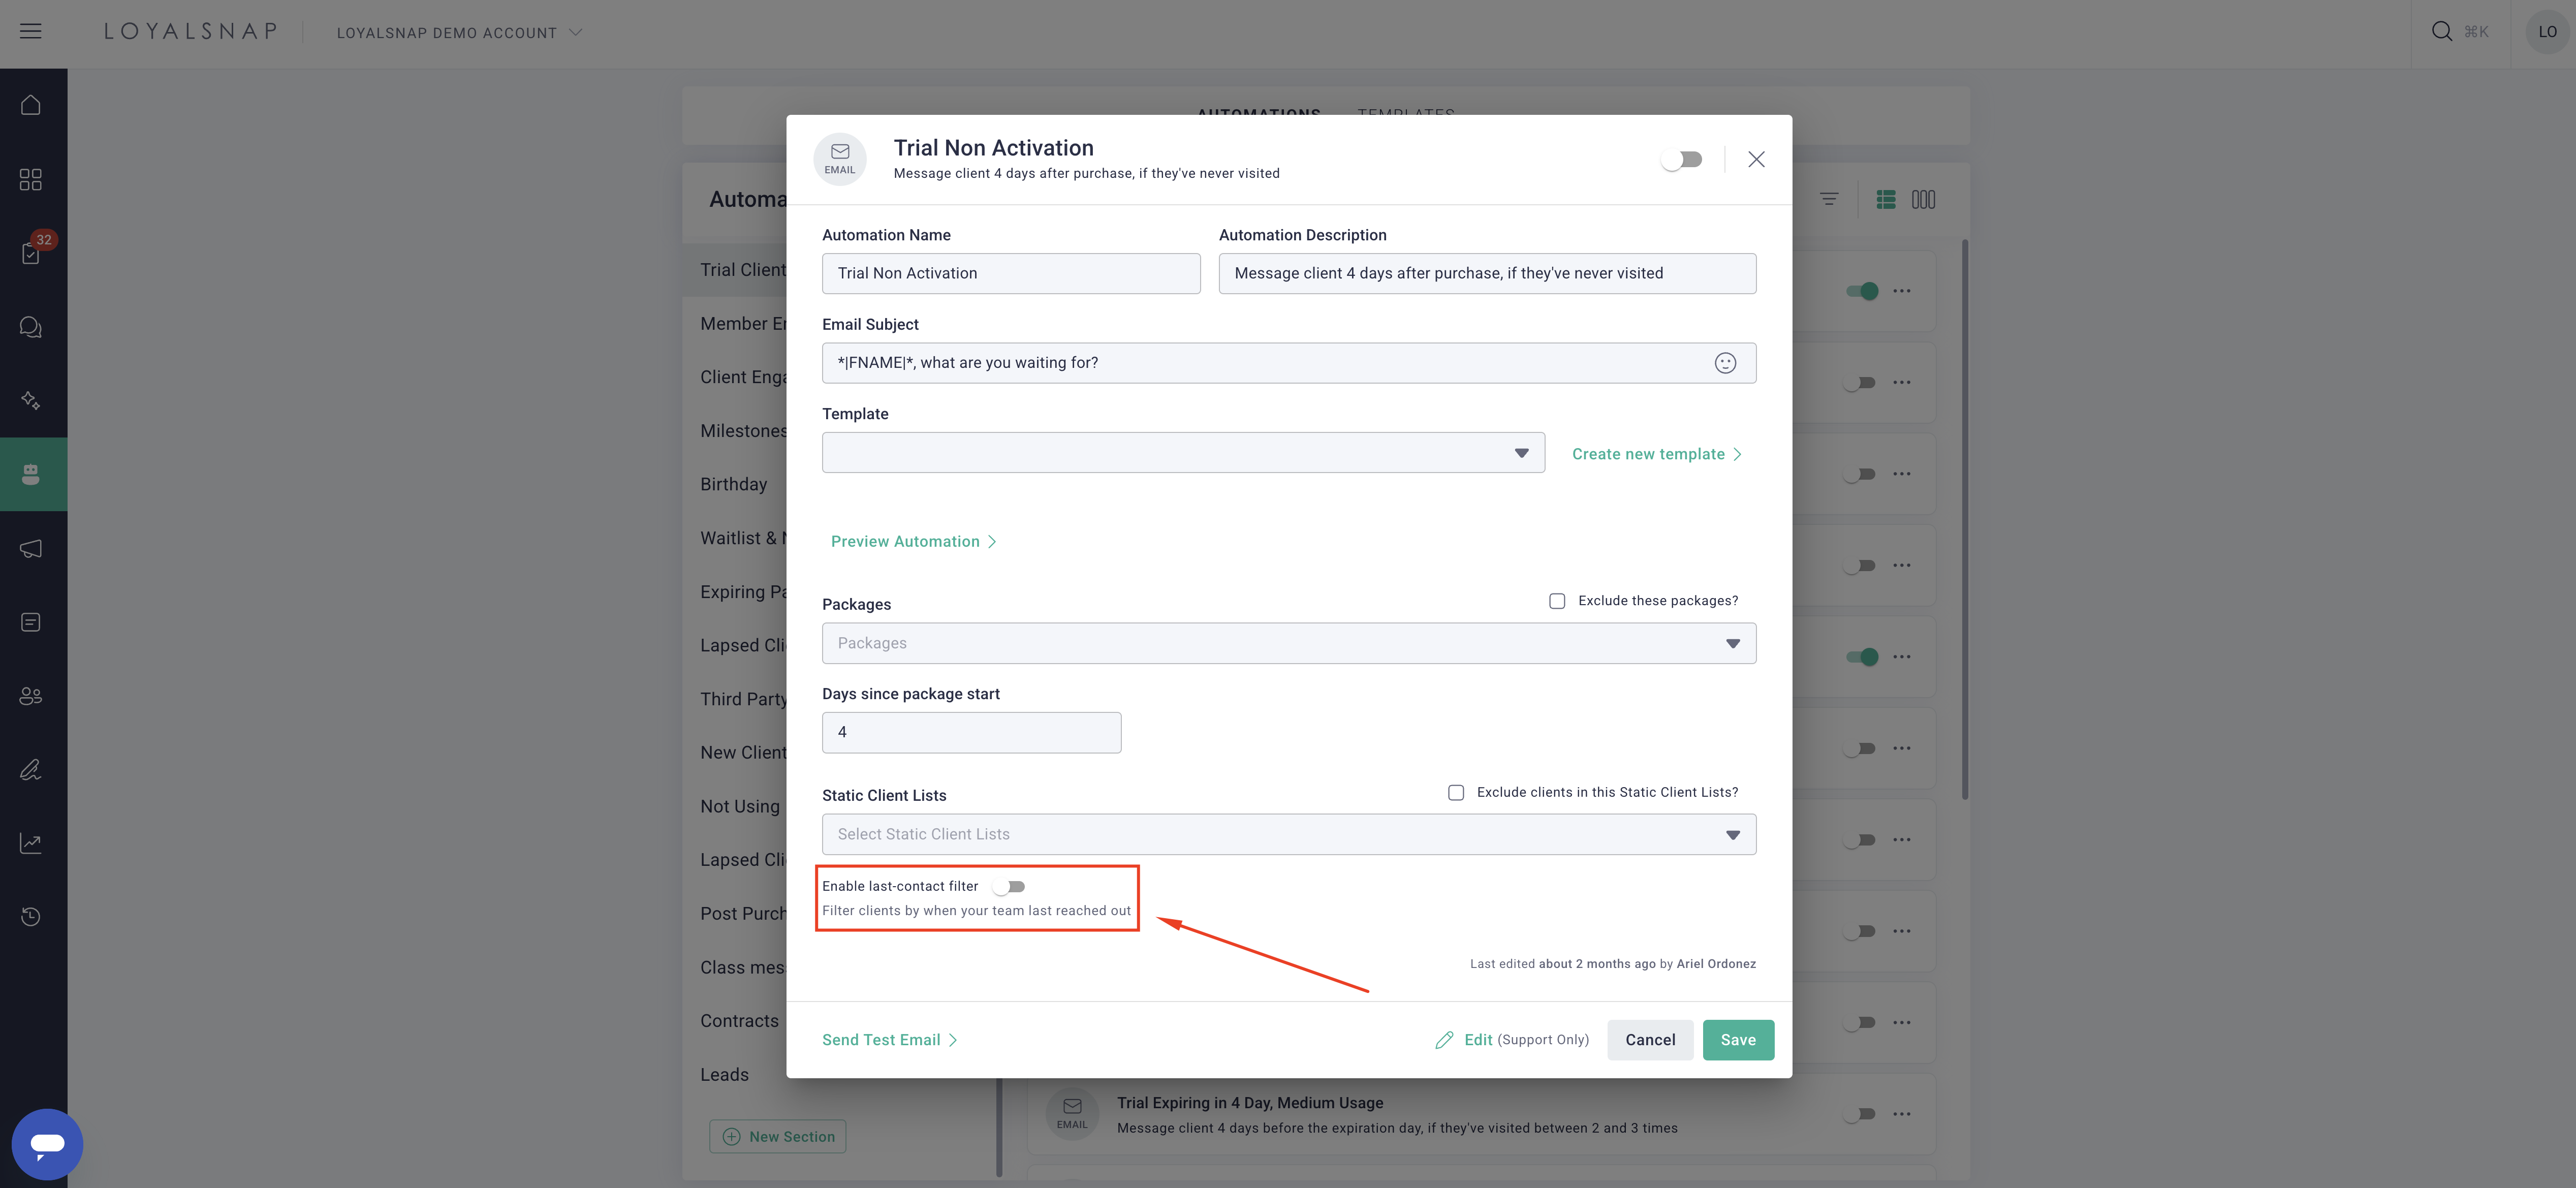Select the Expiring section

[743, 592]
